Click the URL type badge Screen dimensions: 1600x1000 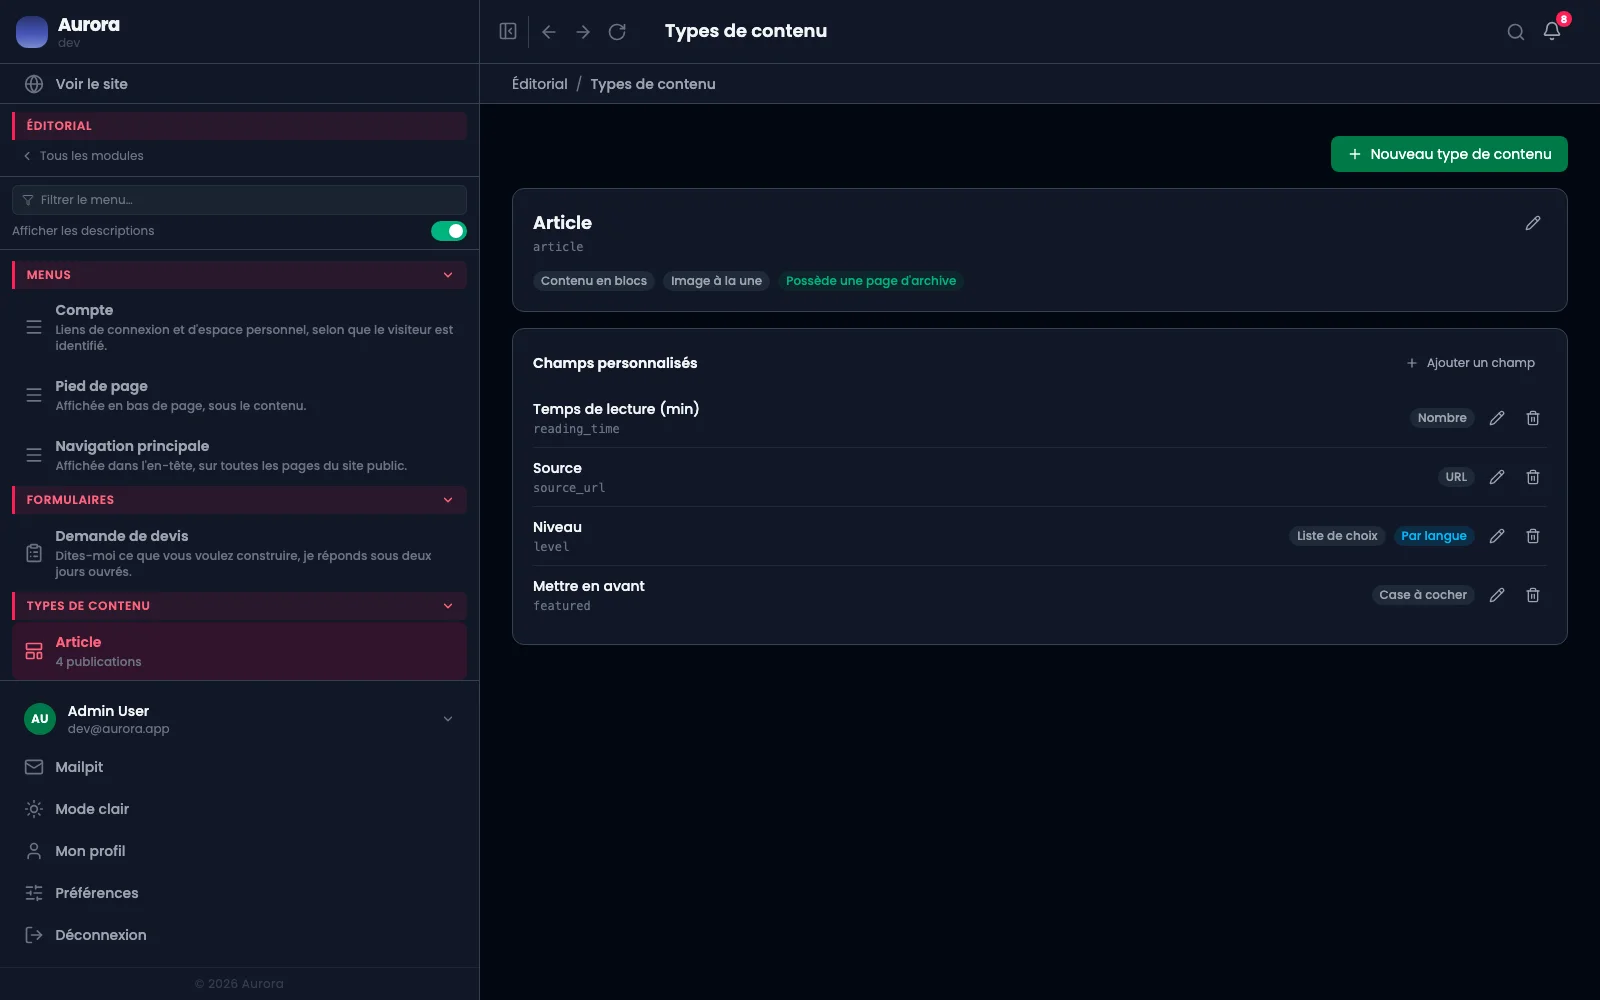point(1456,477)
